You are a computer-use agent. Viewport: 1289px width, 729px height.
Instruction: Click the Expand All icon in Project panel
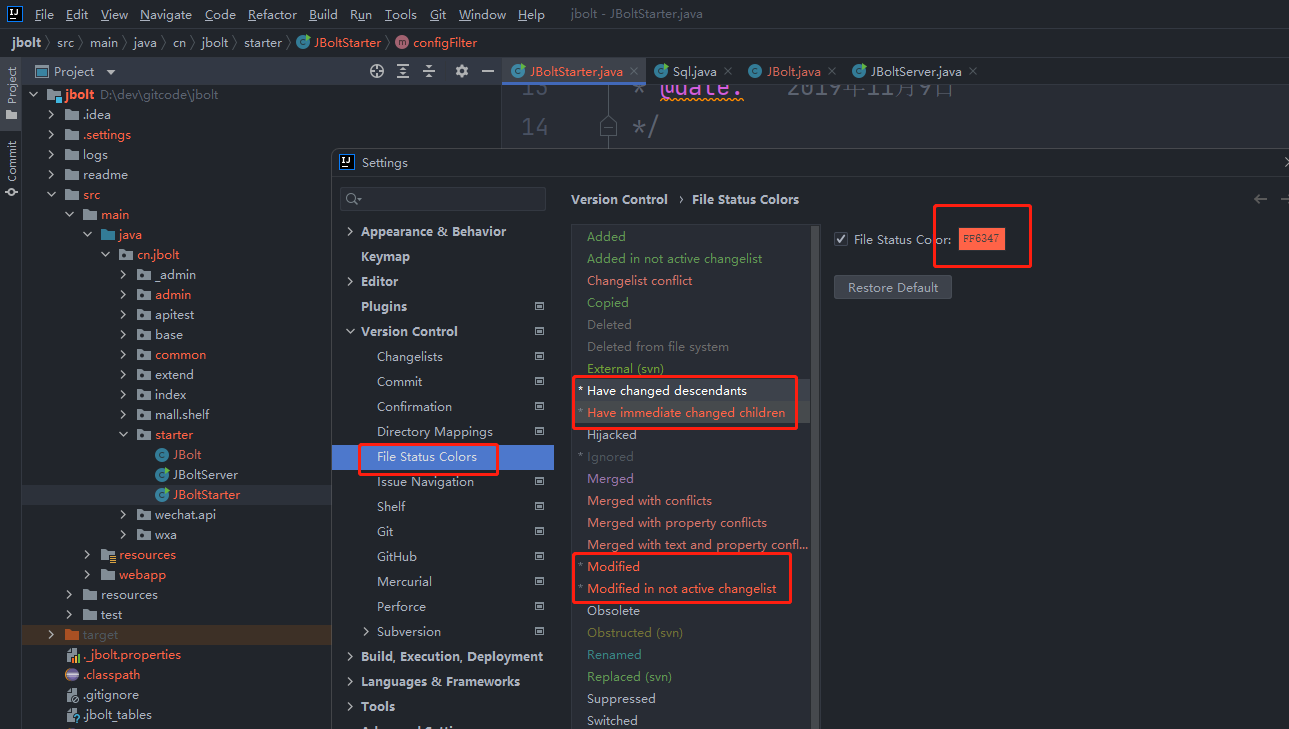pyautogui.click(x=403, y=71)
